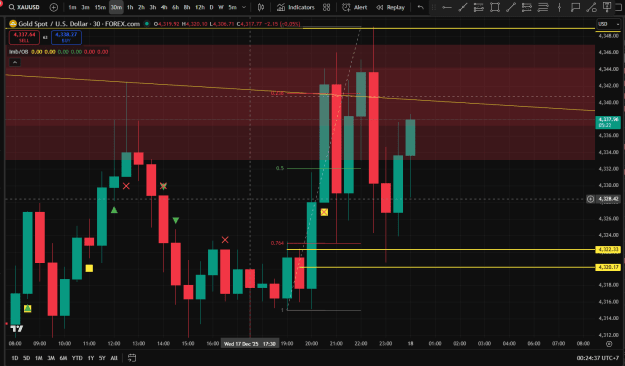Open the go to date calendar icon
This screenshot has width=625, height=366.
132,358
